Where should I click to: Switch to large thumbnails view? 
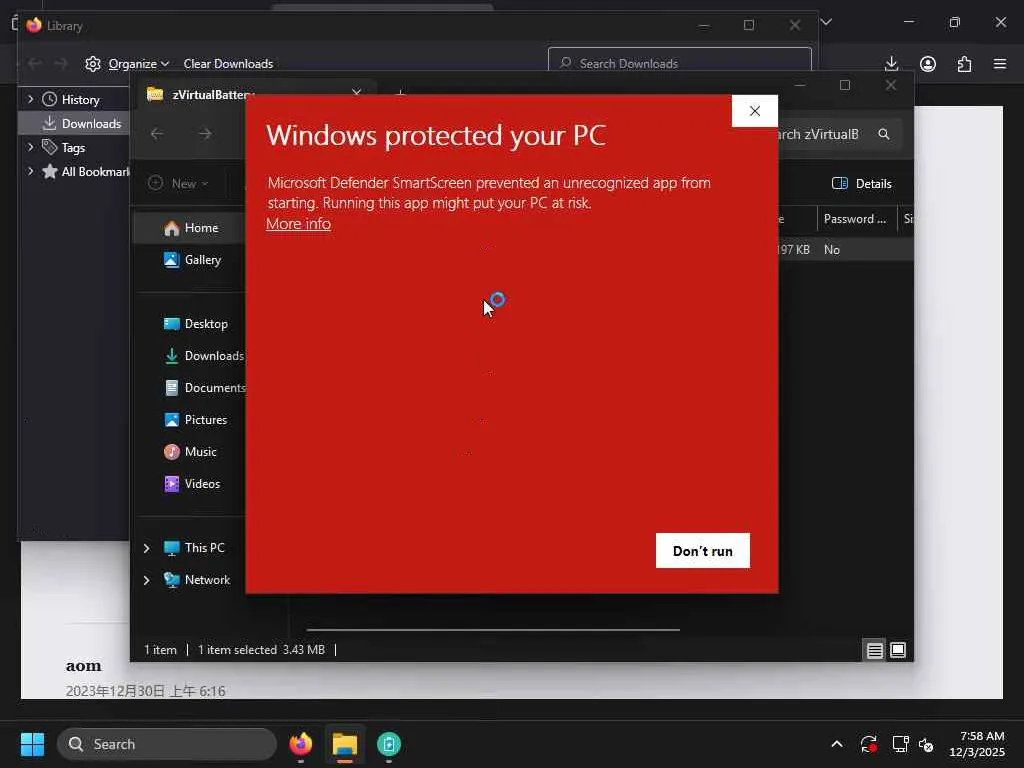point(898,650)
